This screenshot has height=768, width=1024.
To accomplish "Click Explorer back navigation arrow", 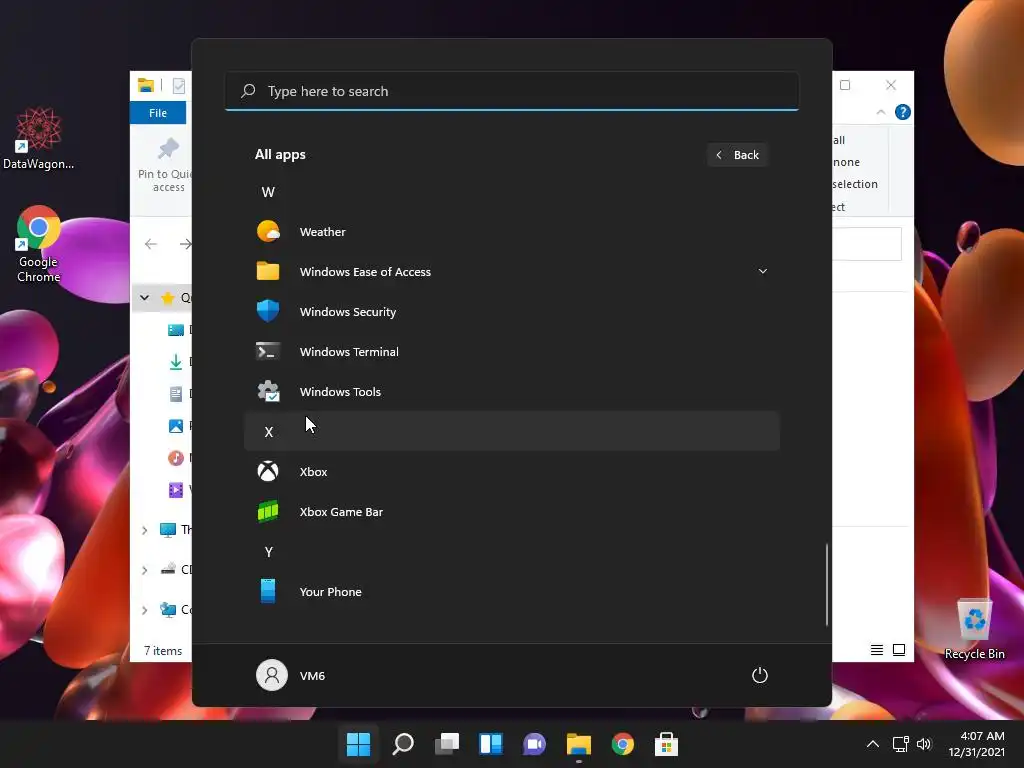I will coord(151,244).
